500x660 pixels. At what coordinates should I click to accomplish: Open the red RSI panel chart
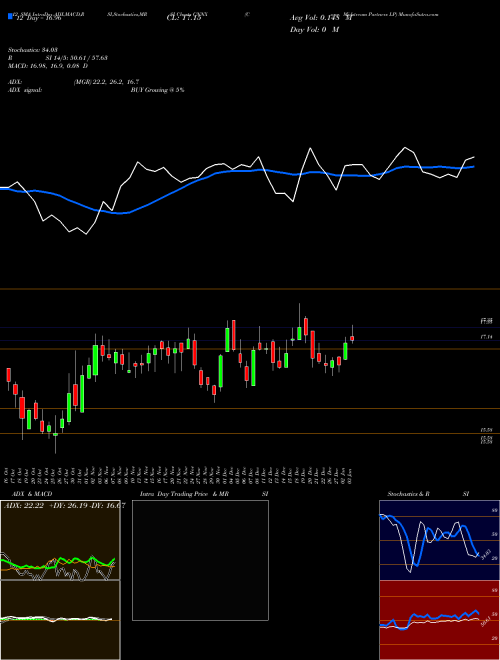point(439,620)
